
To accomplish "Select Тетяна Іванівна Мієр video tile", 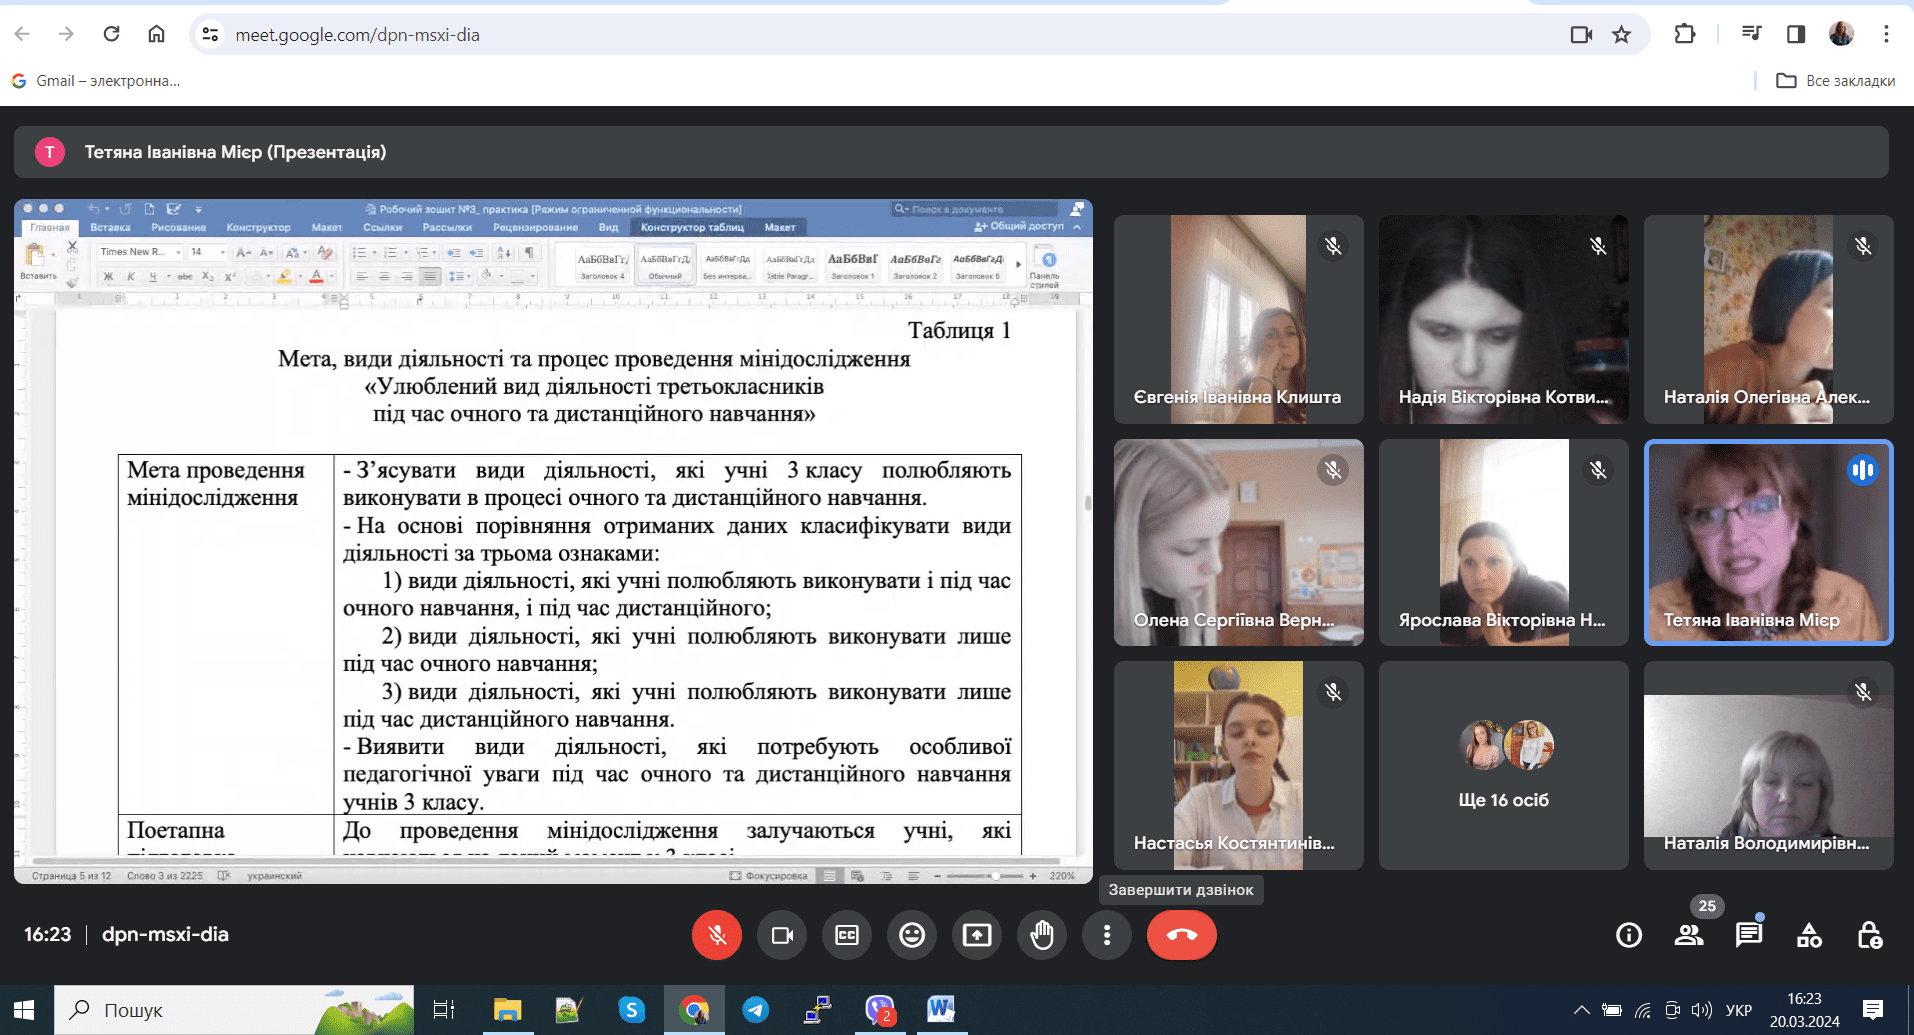I will 1768,542.
